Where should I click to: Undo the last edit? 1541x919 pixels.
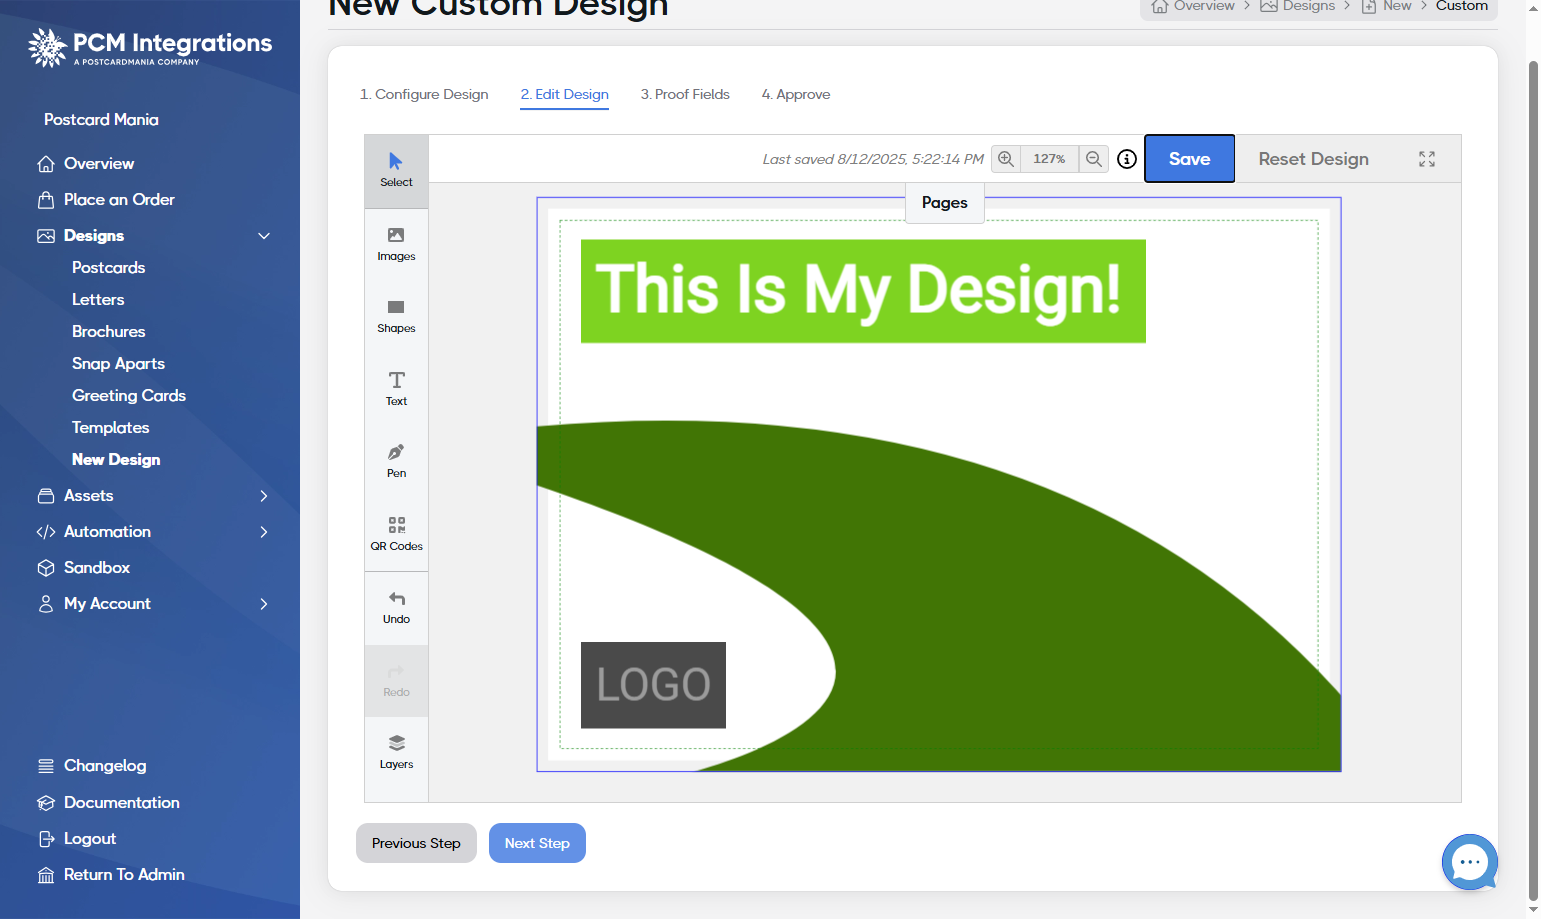(x=396, y=607)
